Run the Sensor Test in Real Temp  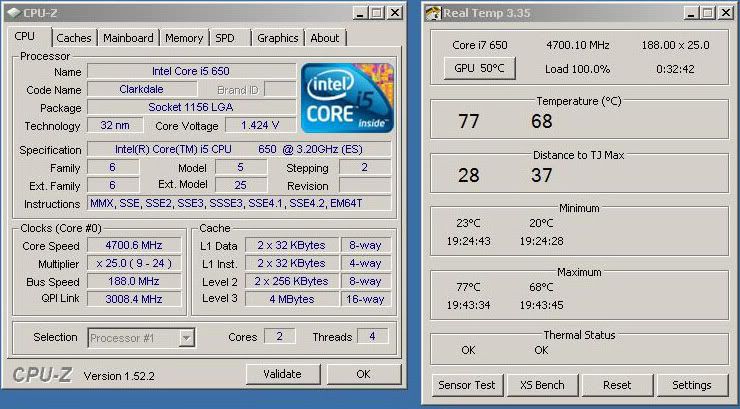click(467, 385)
